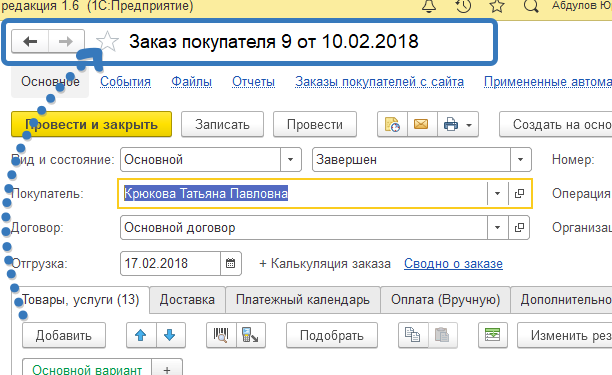Image resolution: width=612 pixels, height=375 pixels.
Task: Open Покупатель record with open icon
Action: point(519,194)
